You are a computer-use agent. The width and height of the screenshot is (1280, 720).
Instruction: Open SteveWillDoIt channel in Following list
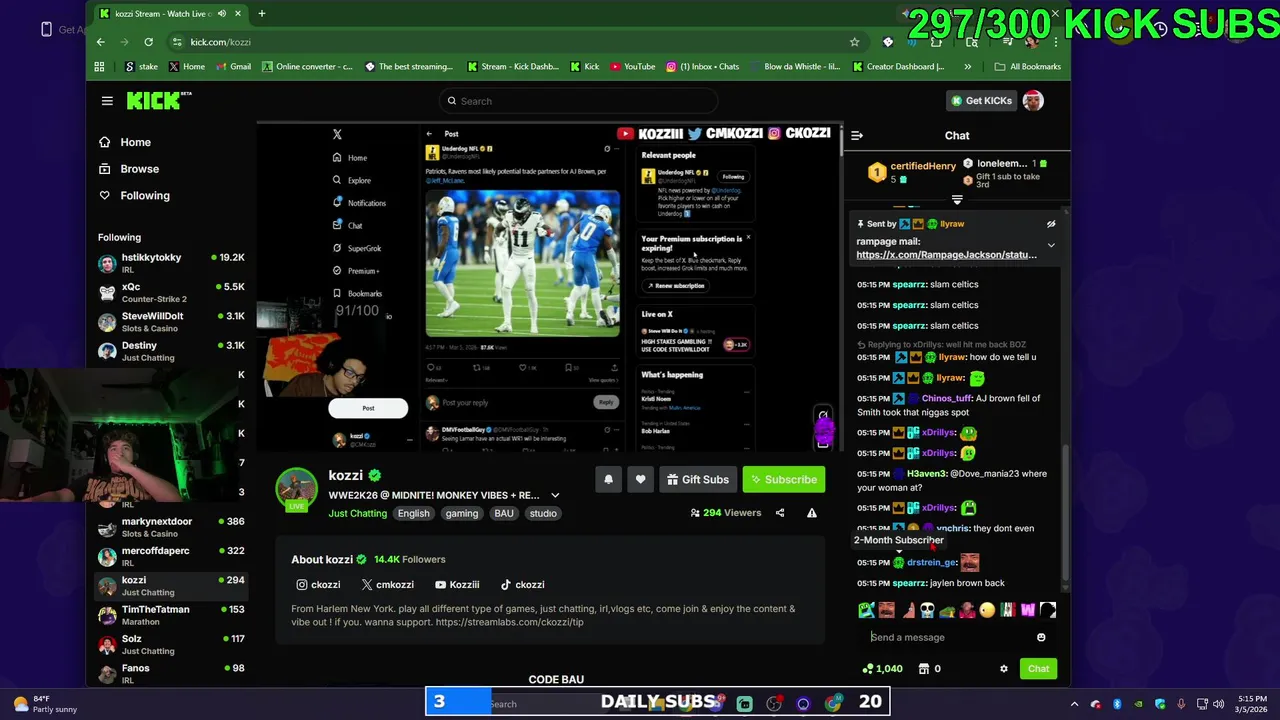[171, 322]
